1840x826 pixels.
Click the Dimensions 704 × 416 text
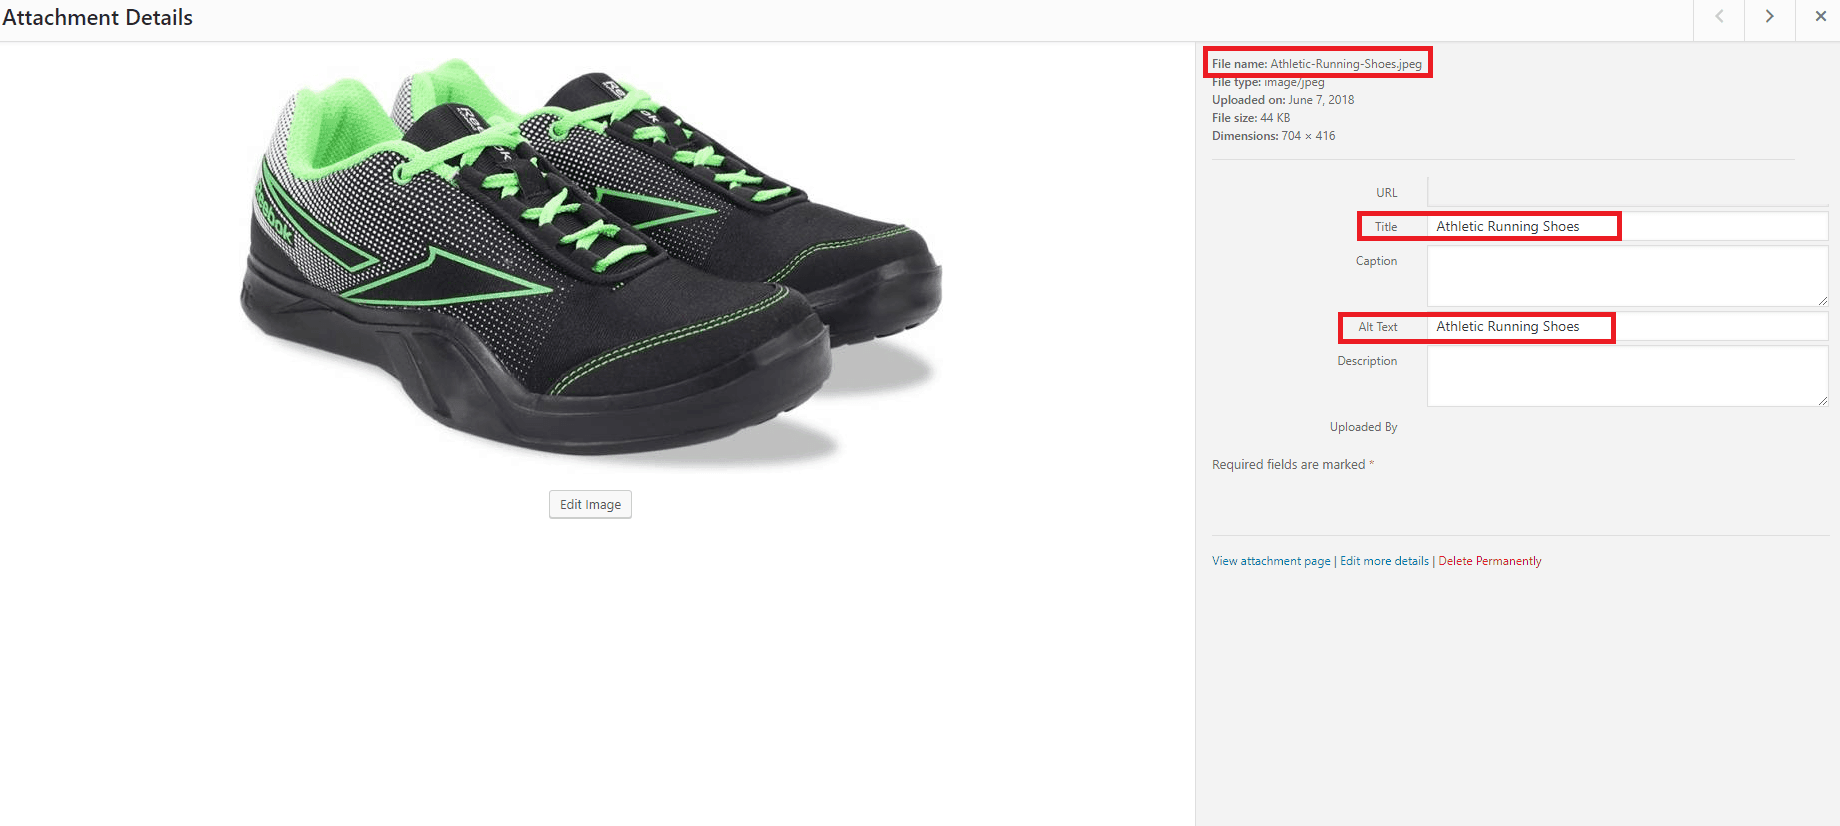tap(1273, 136)
